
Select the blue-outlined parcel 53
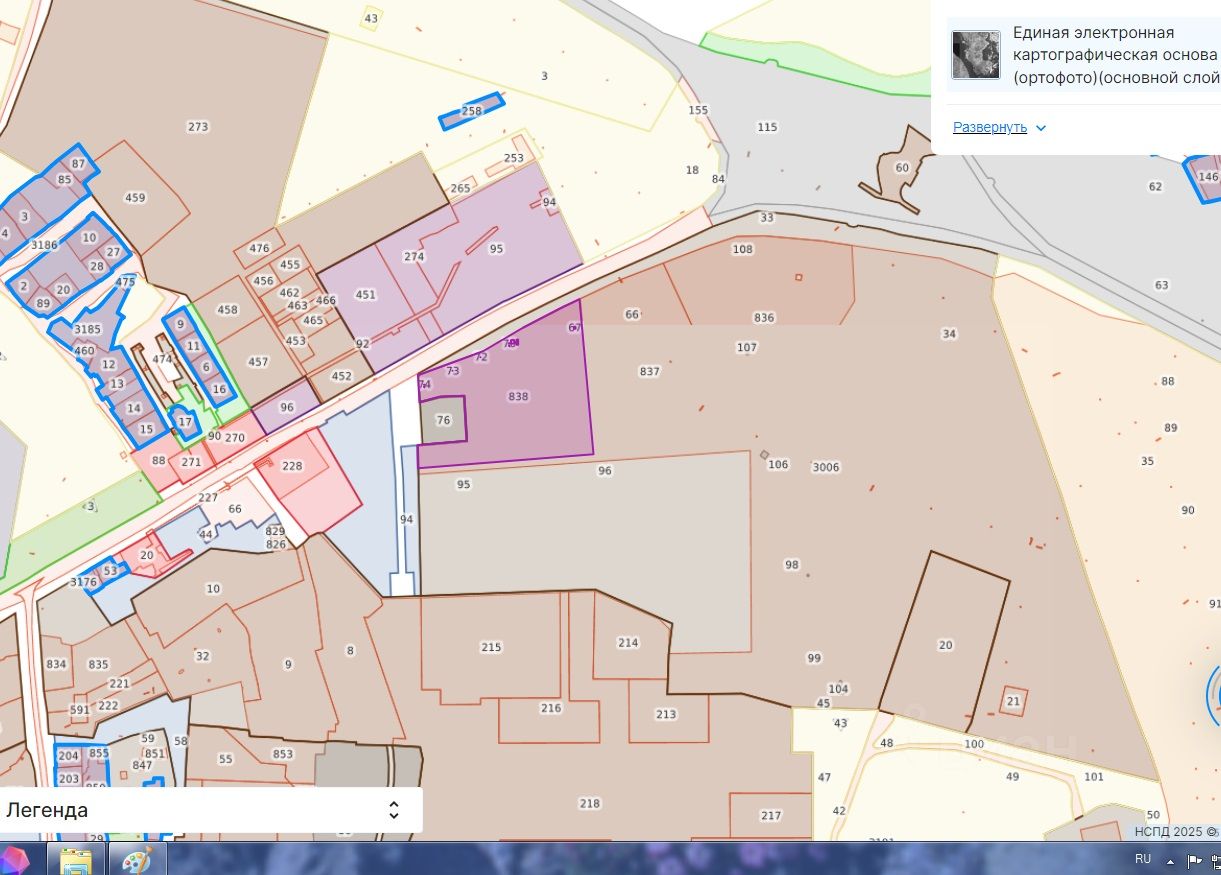coord(110,571)
